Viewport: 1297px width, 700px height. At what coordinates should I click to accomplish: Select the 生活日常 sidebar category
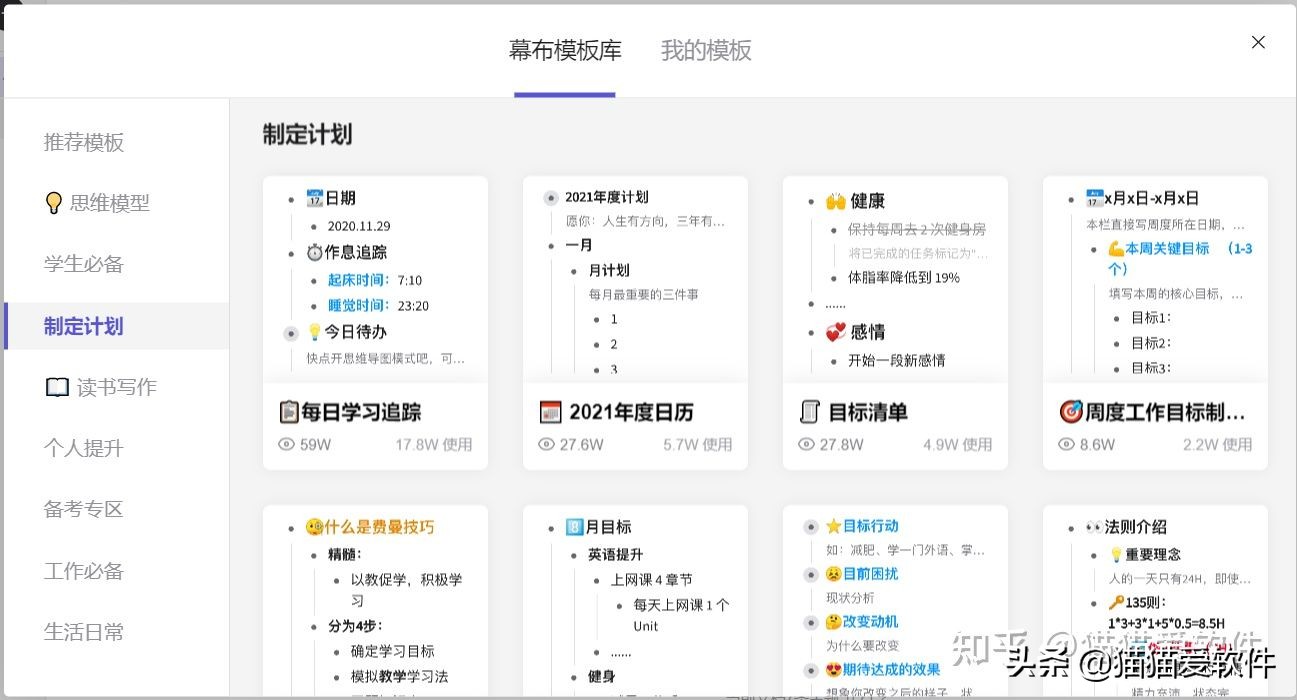tap(84, 632)
